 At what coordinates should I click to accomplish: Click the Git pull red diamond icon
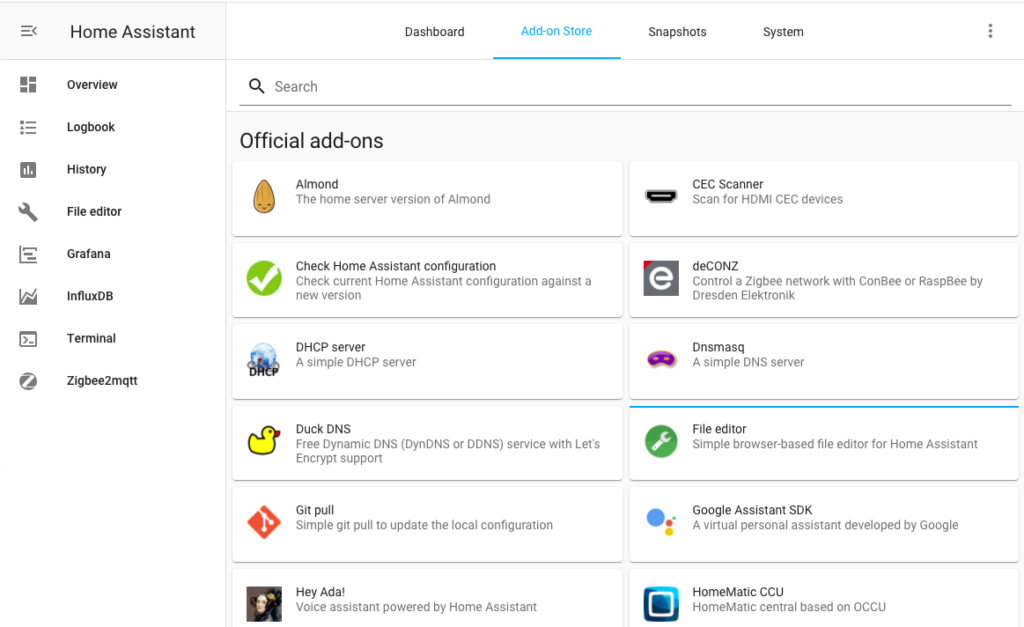point(264,522)
